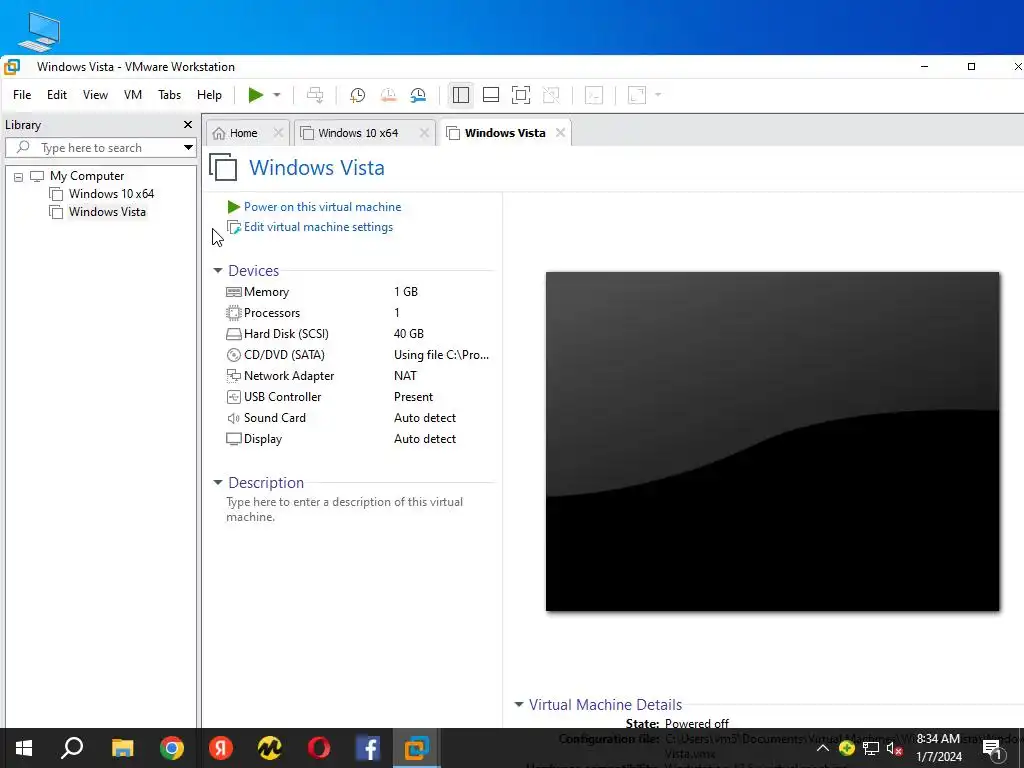Open Yandex from the taskbar

221,748
